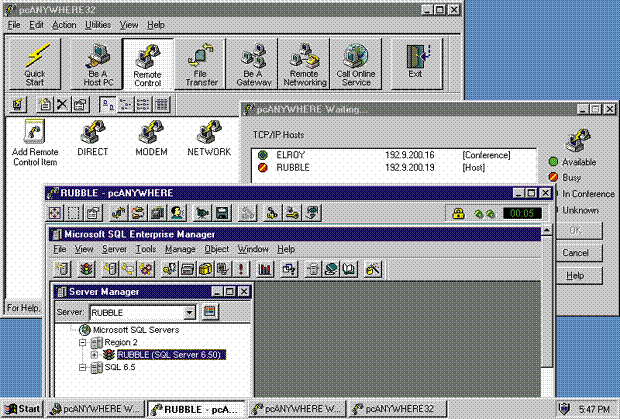Click the padlock status icon

pos(458,214)
